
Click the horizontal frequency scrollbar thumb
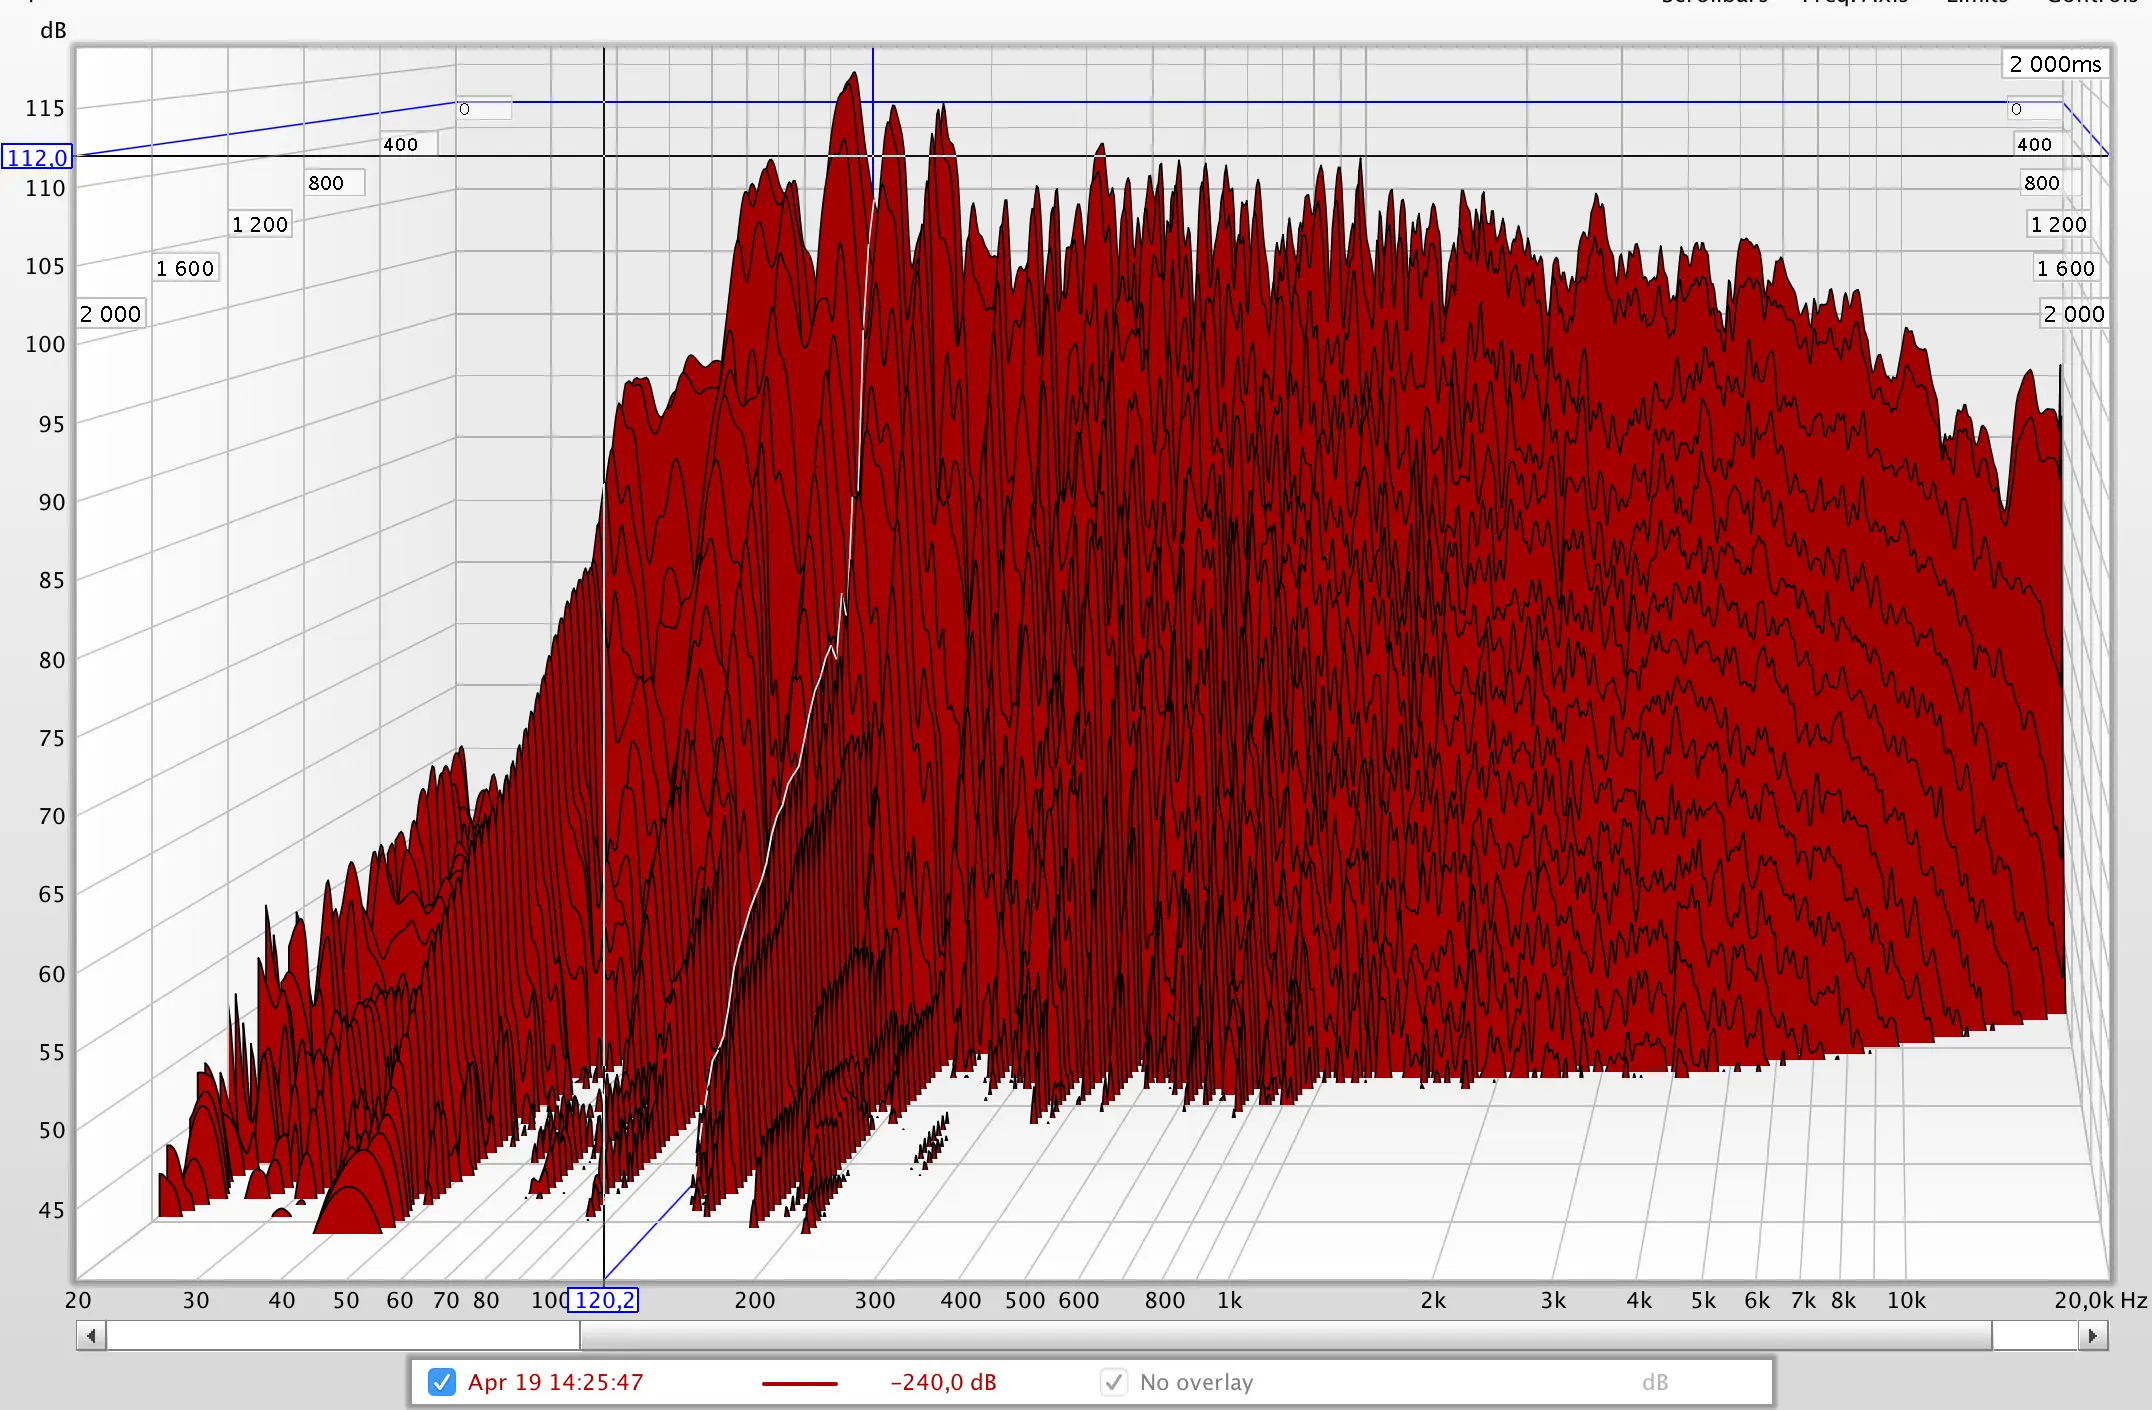1285,1336
